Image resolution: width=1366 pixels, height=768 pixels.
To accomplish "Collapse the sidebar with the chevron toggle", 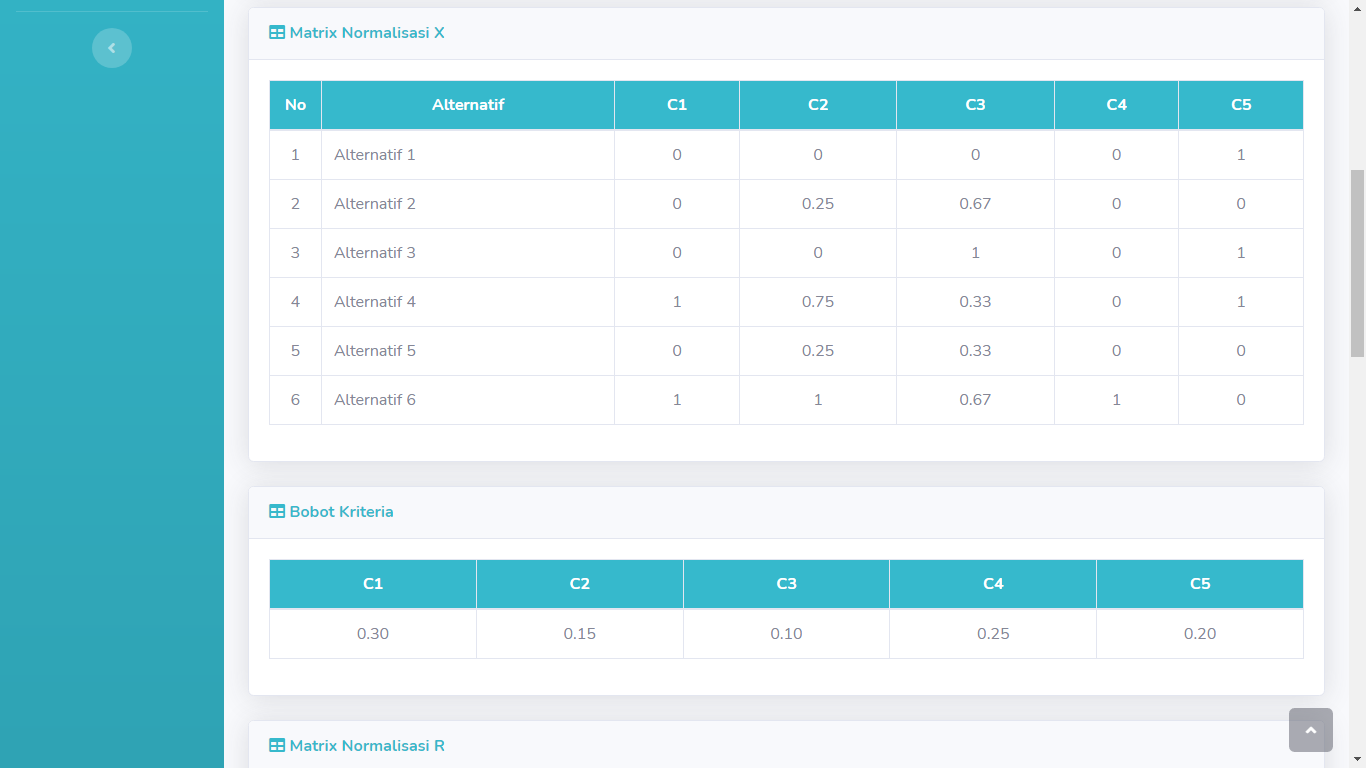I will 112,48.
